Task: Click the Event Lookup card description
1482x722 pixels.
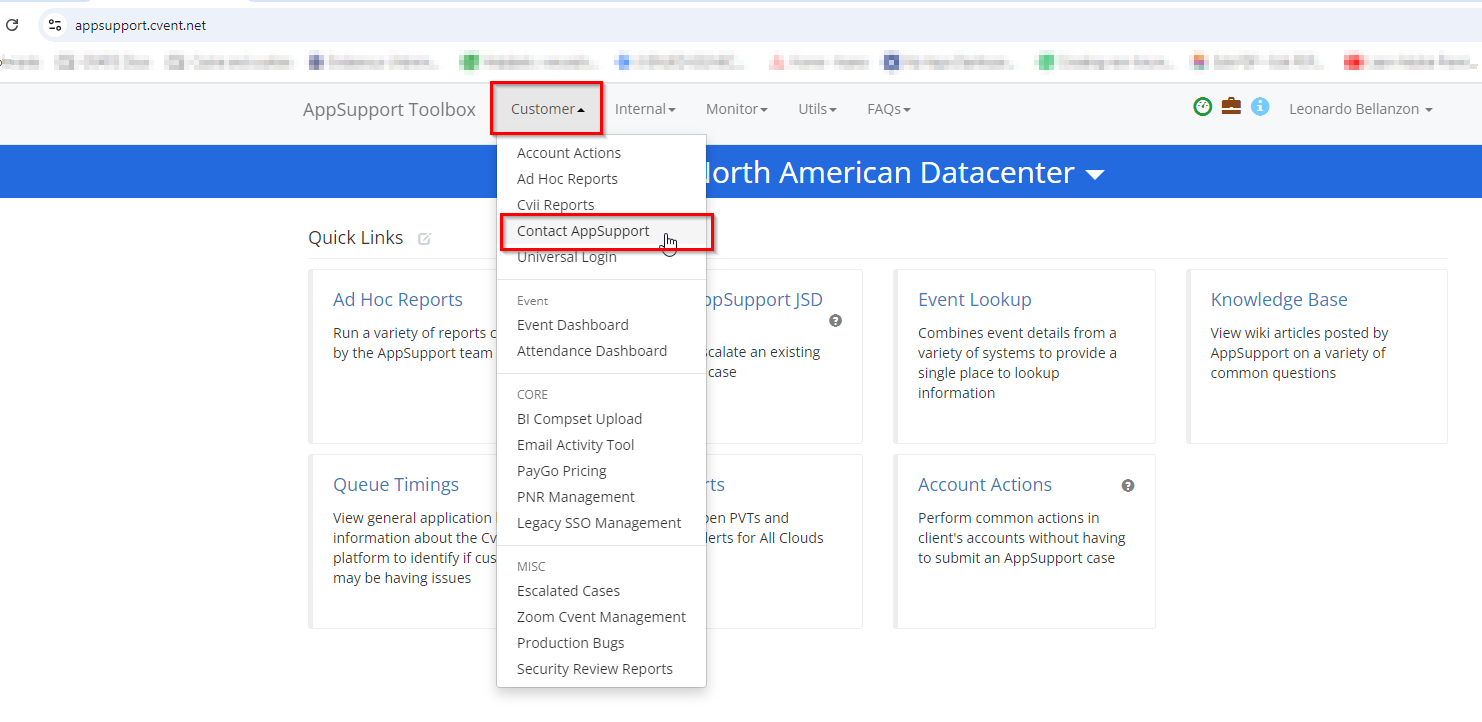Action: click(1017, 363)
